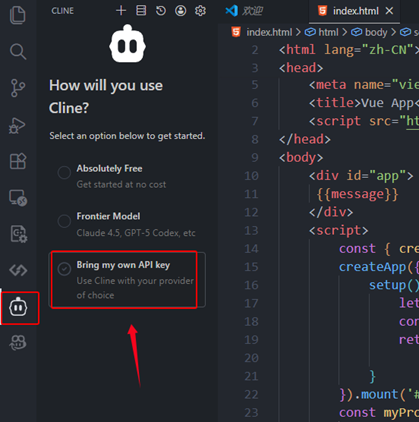Click the setup() code on line 16

coord(393,285)
